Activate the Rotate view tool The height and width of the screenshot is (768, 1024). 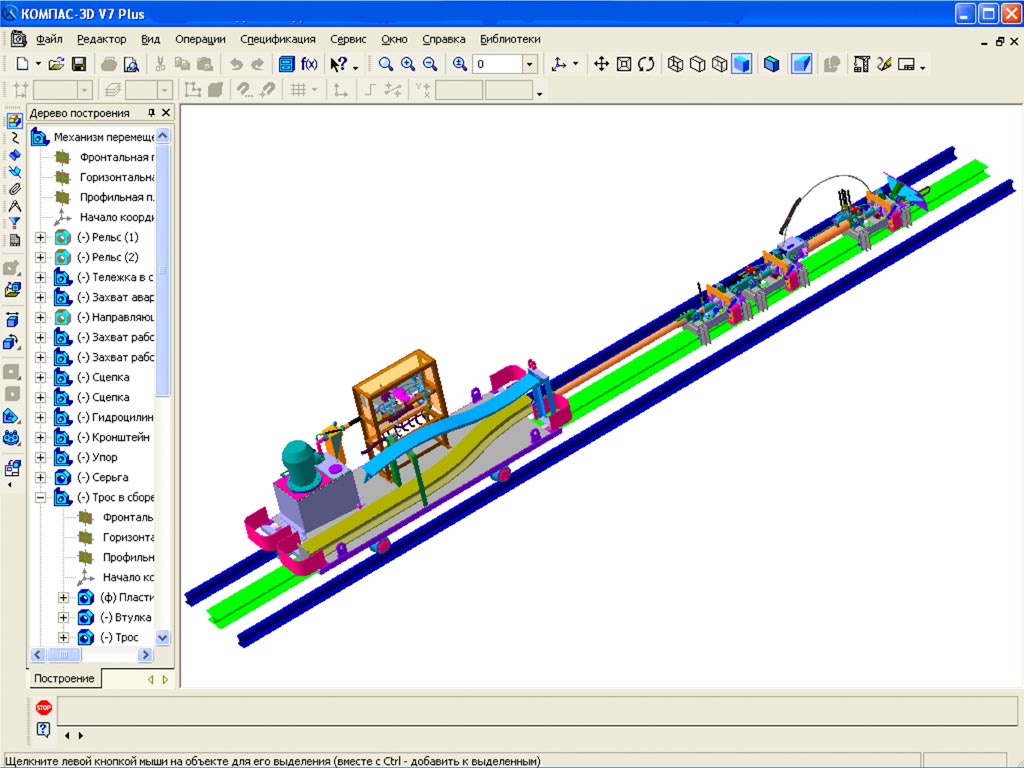tap(646, 64)
